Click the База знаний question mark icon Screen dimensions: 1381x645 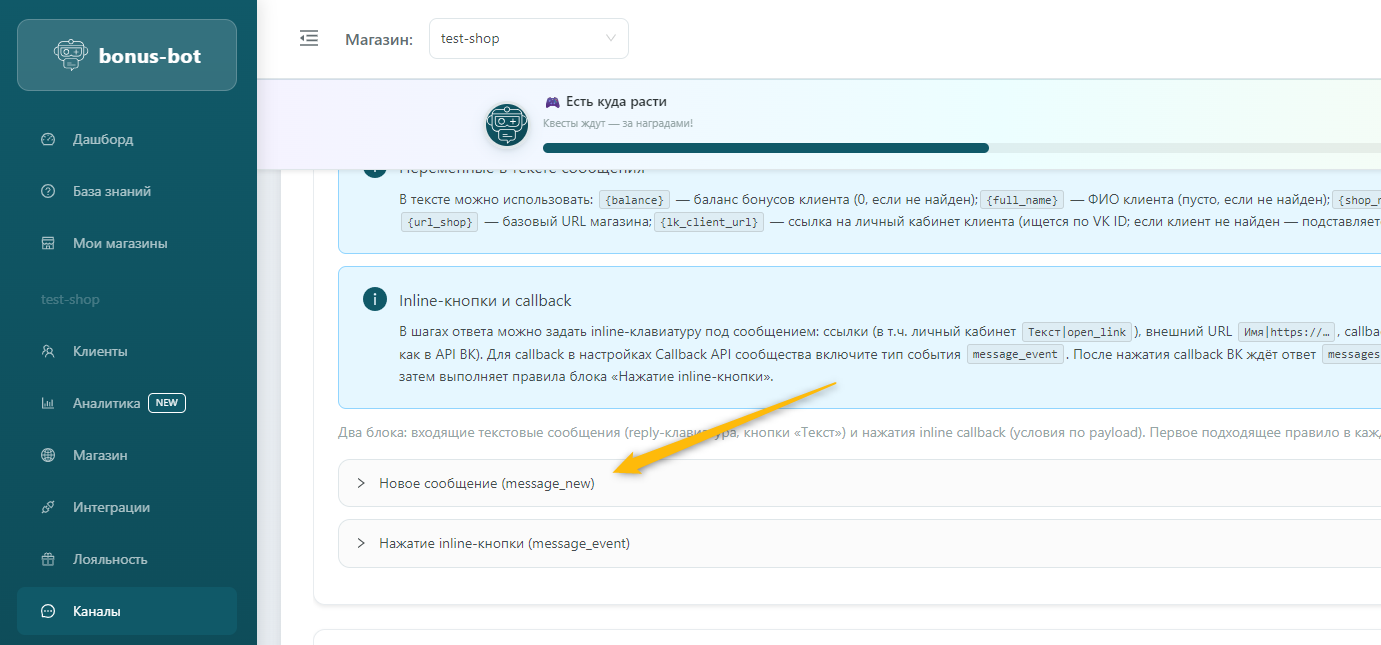click(48, 191)
